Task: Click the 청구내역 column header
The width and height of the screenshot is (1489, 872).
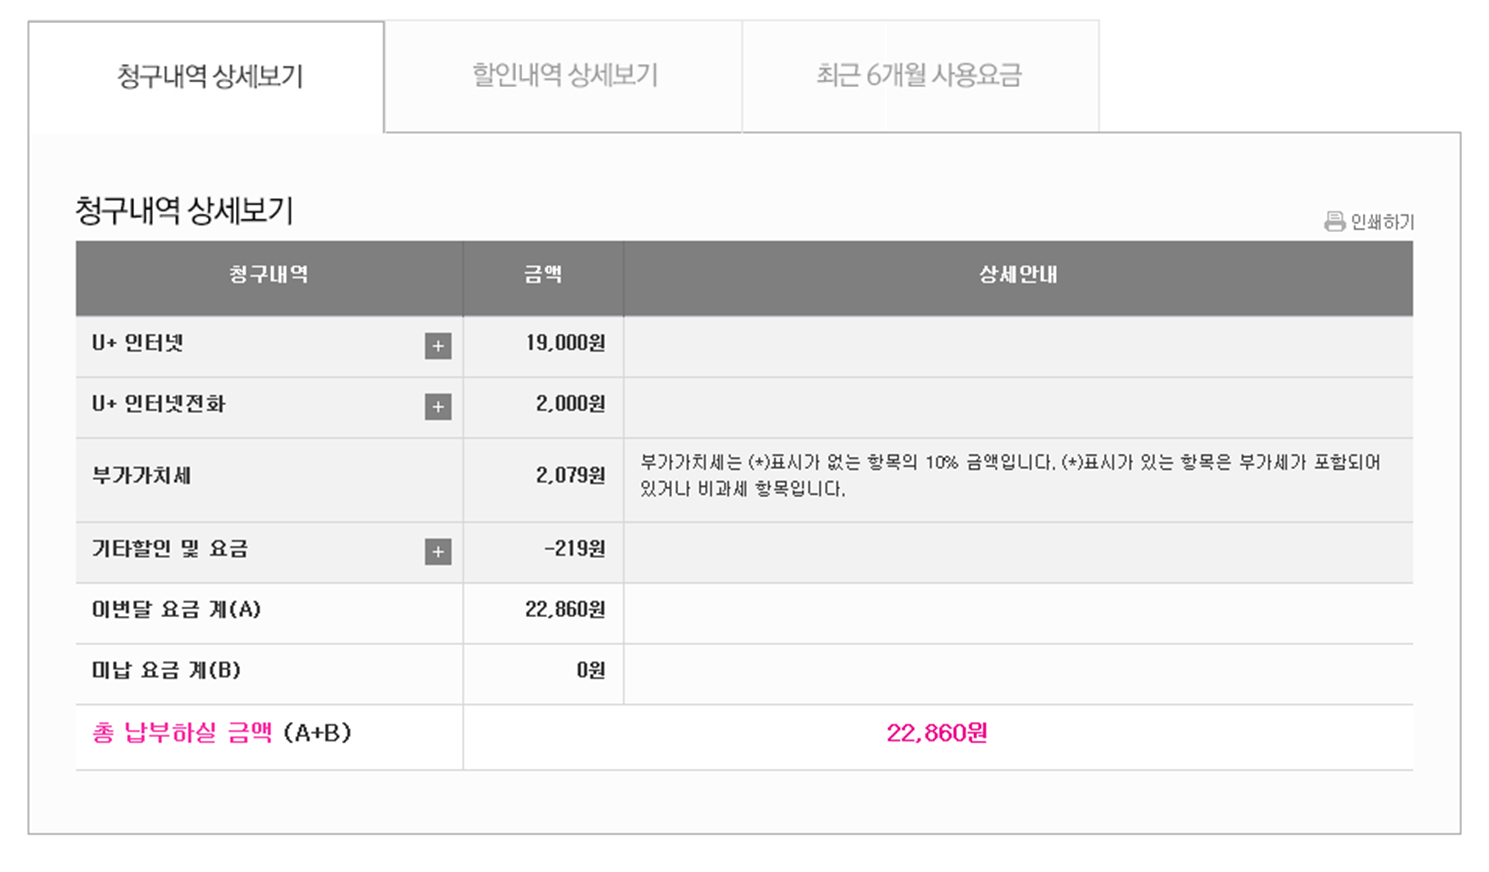Action: [x=268, y=275]
